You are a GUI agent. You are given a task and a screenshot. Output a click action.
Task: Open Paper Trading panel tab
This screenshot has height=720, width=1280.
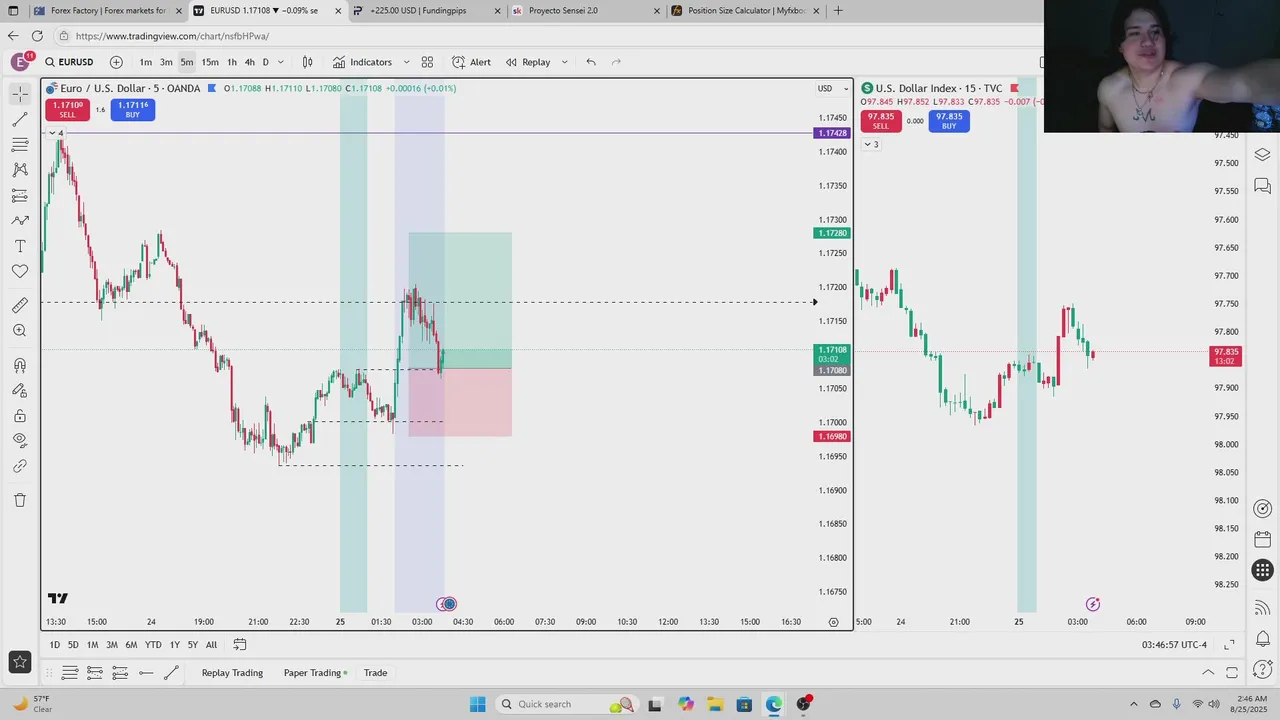pyautogui.click(x=315, y=673)
